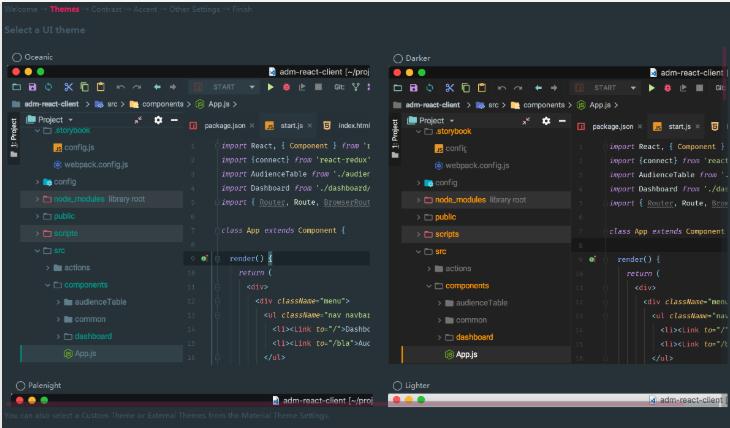Click the green Run button in Oceanic preview
Image resolution: width=730 pixels, height=428 pixels.
[270, 87]
